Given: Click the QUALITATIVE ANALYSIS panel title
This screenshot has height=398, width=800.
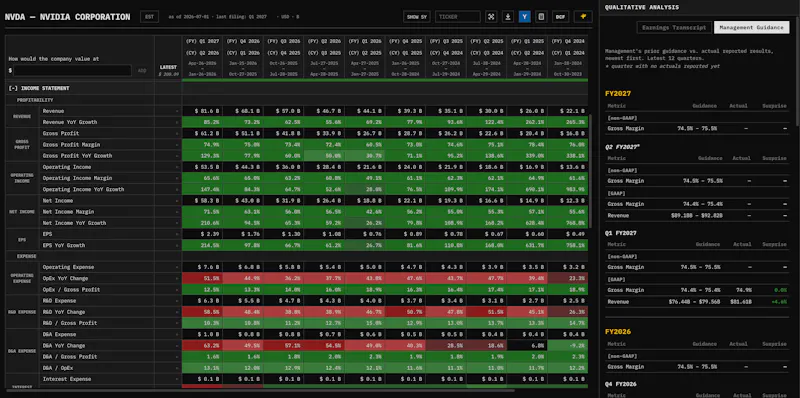Looking at the screenshot, I should (642, 7).
